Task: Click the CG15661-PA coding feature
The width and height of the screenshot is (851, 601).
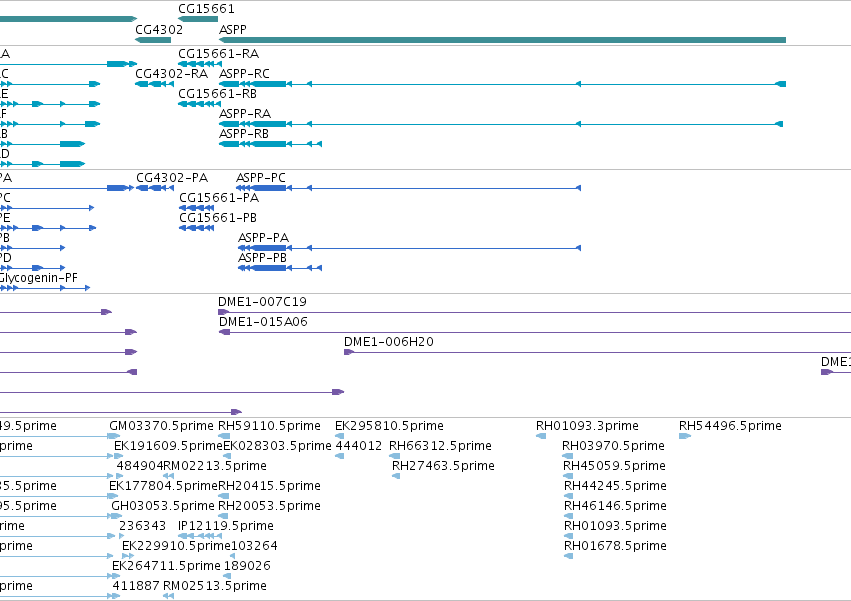Action: click(196, 208)
